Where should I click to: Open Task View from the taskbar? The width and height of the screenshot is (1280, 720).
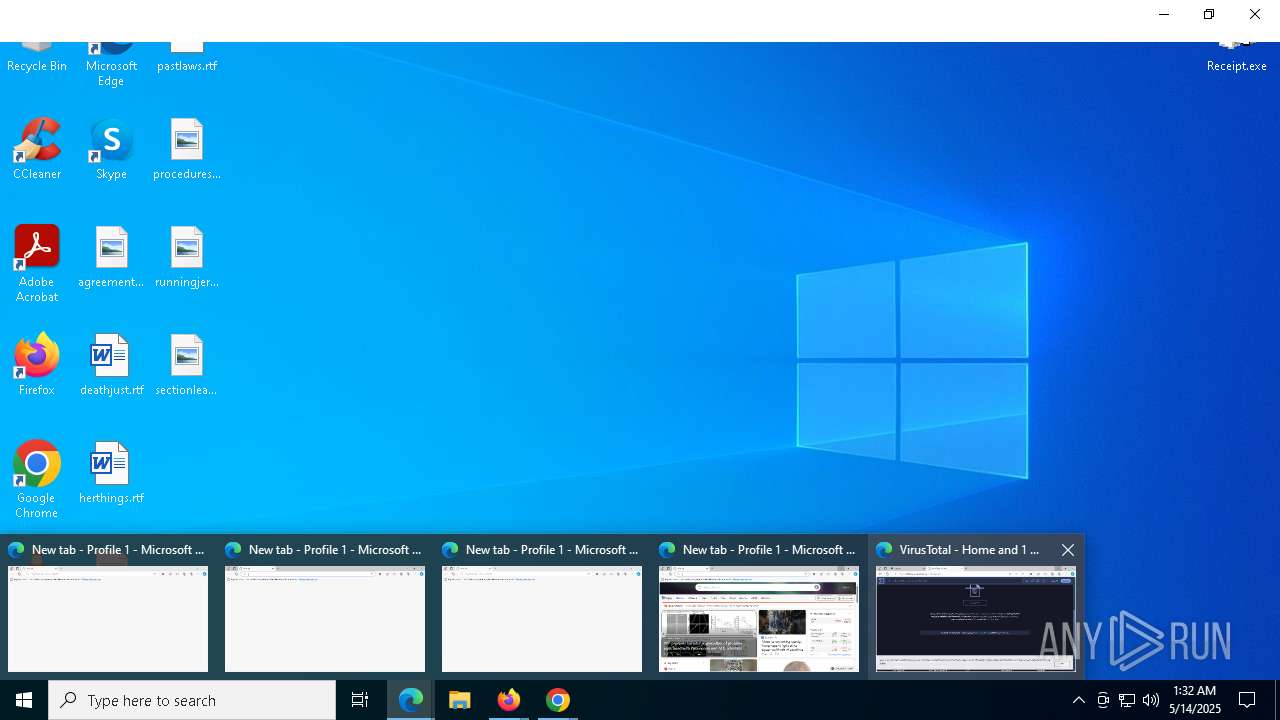click(x=360, y=700)
